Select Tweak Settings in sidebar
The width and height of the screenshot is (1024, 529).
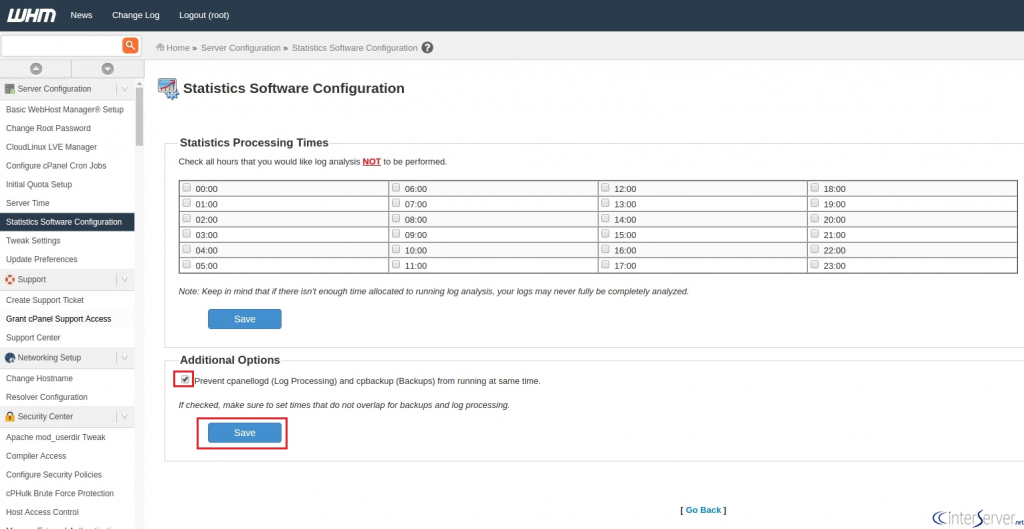[33, 241]
